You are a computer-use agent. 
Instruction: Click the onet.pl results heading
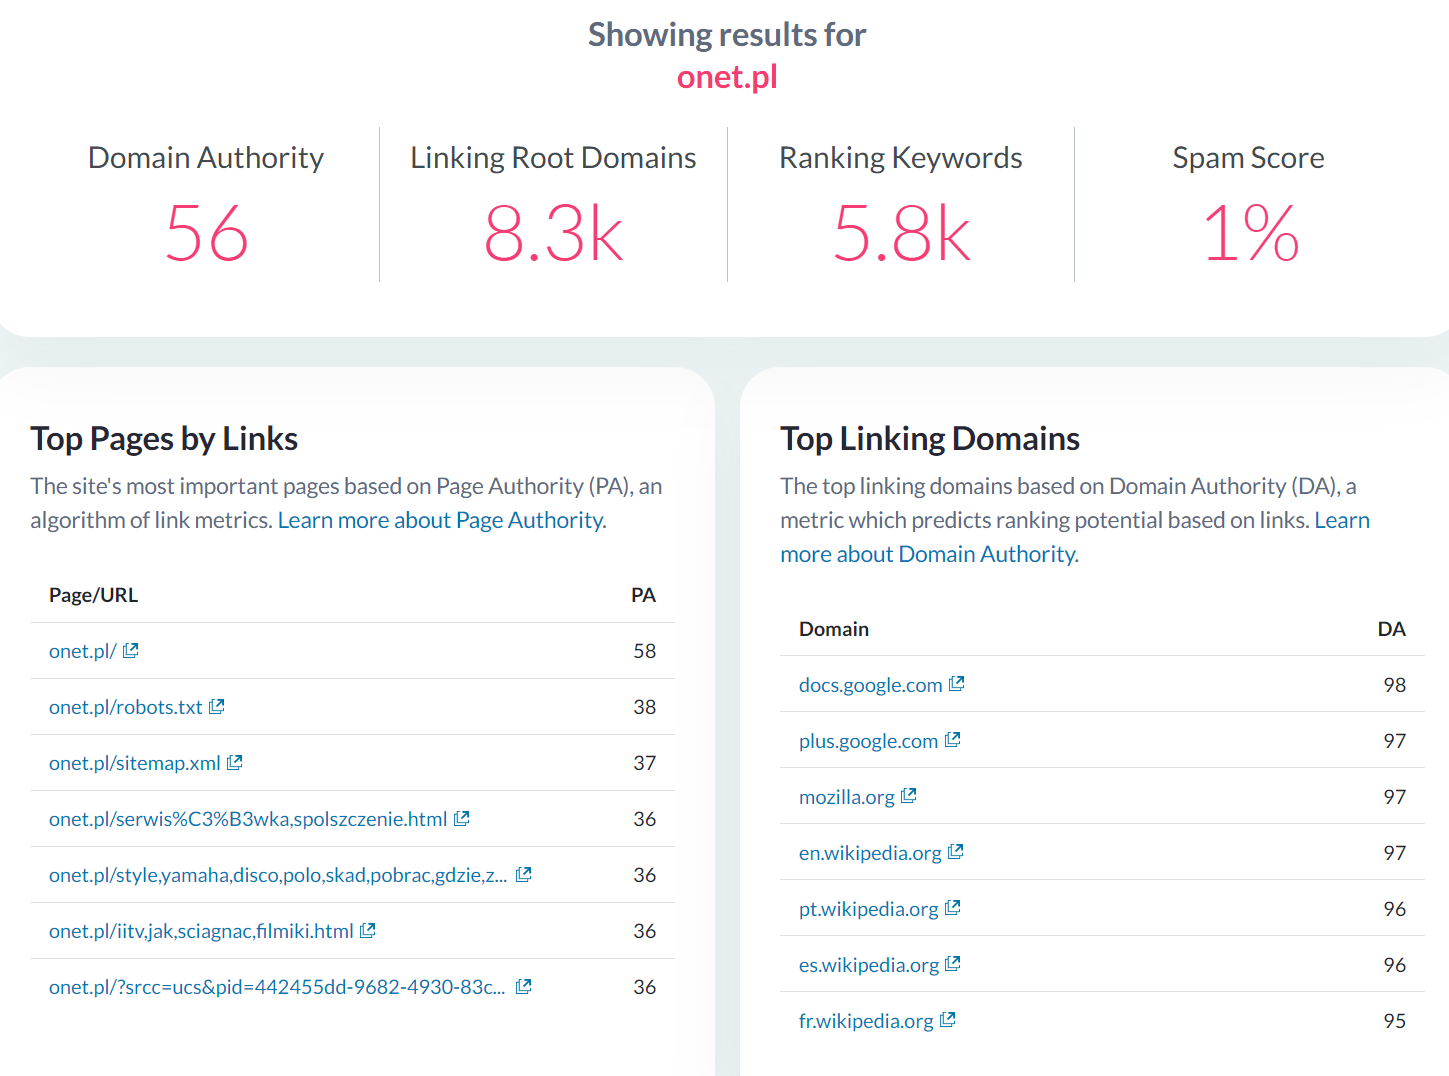click(727, 77)
